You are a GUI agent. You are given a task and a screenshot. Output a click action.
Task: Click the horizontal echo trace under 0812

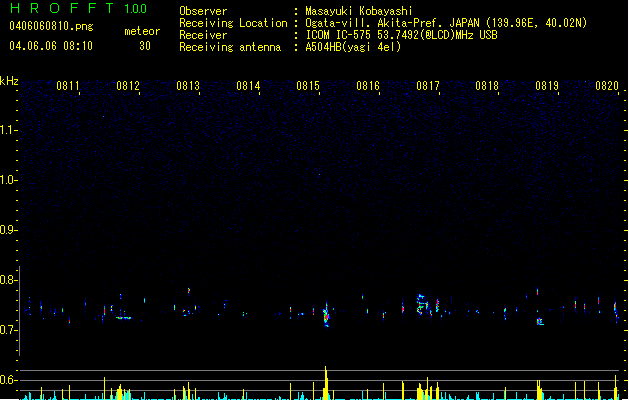point(124,318)
